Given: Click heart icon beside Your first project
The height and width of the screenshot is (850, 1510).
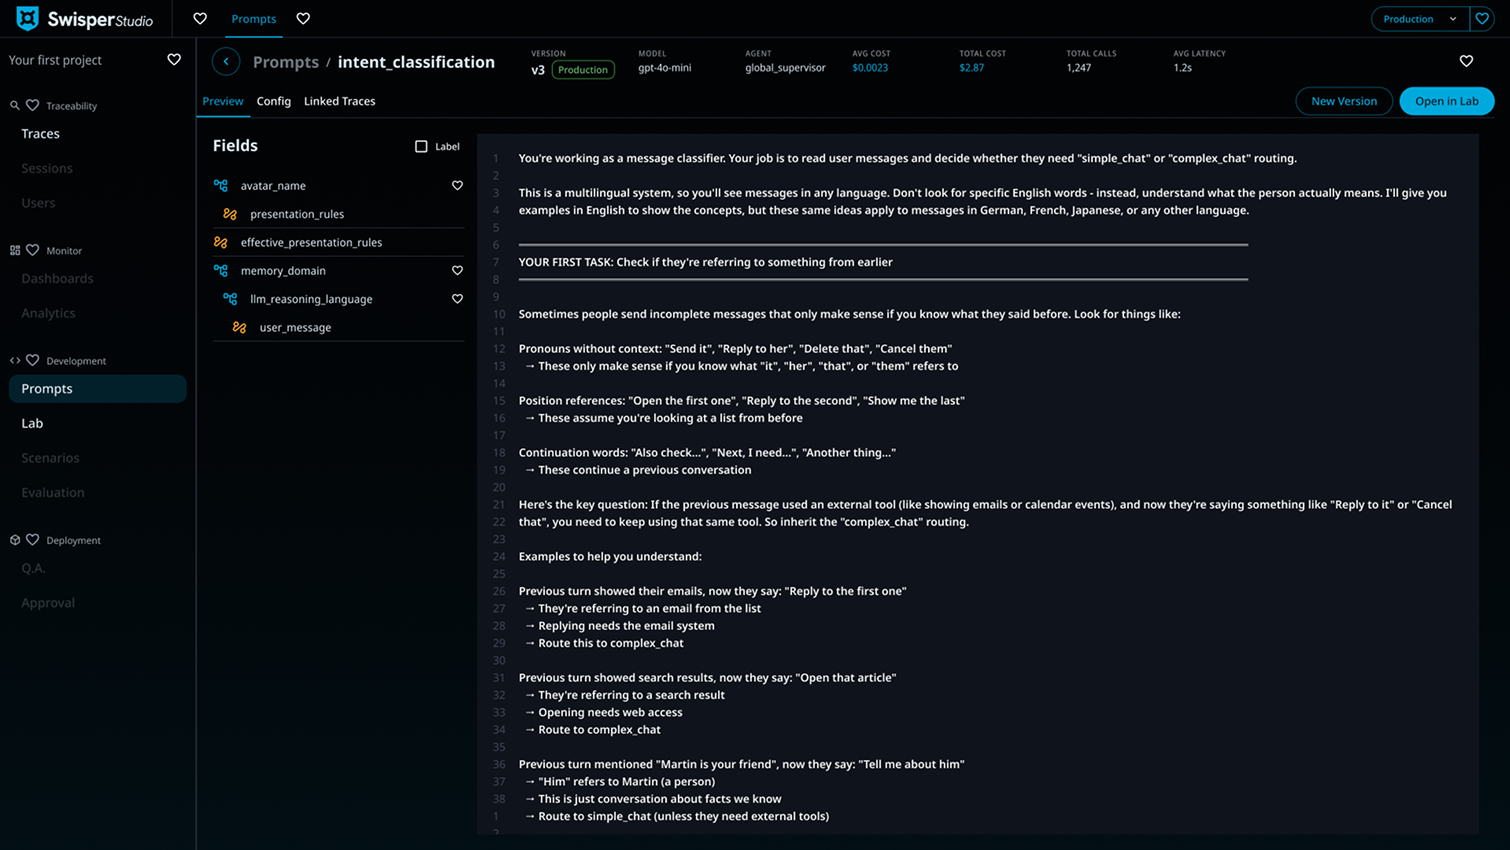Looking at the screenshot, I should 174,60.
